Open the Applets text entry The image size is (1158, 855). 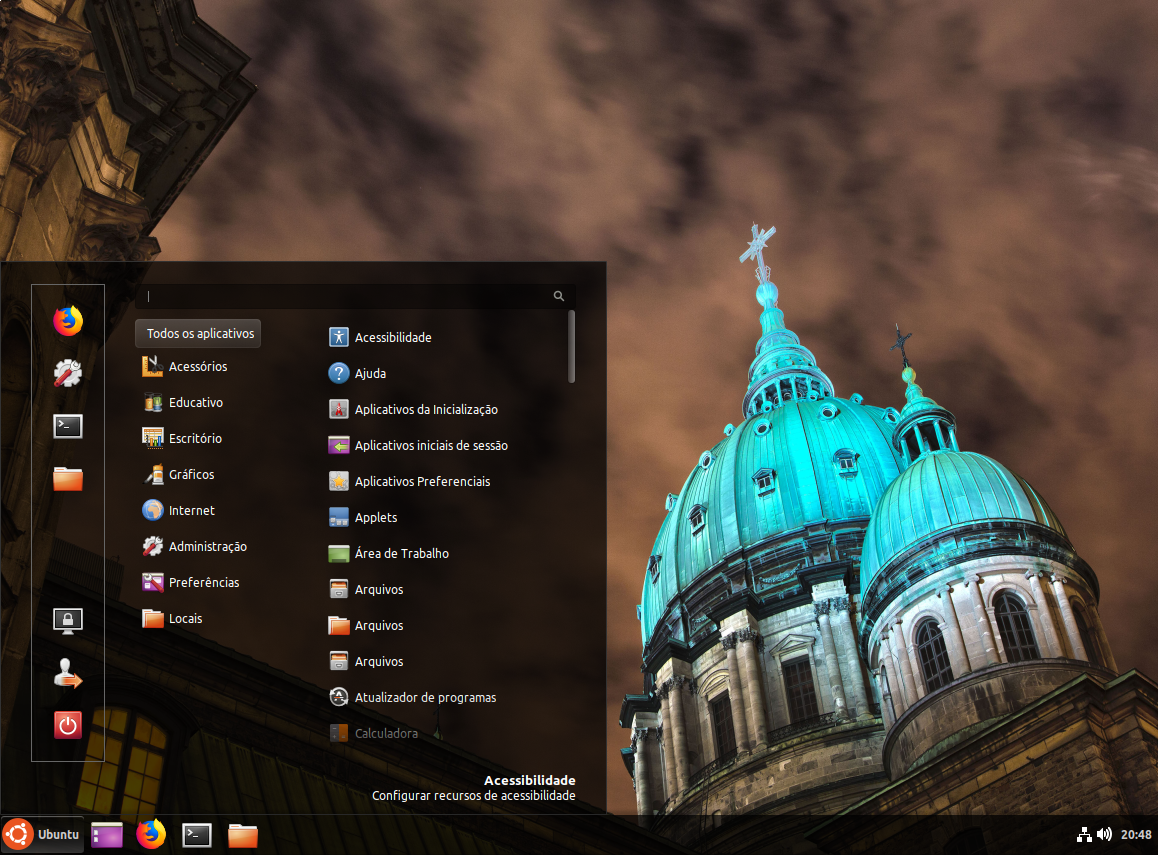[376, 518]
